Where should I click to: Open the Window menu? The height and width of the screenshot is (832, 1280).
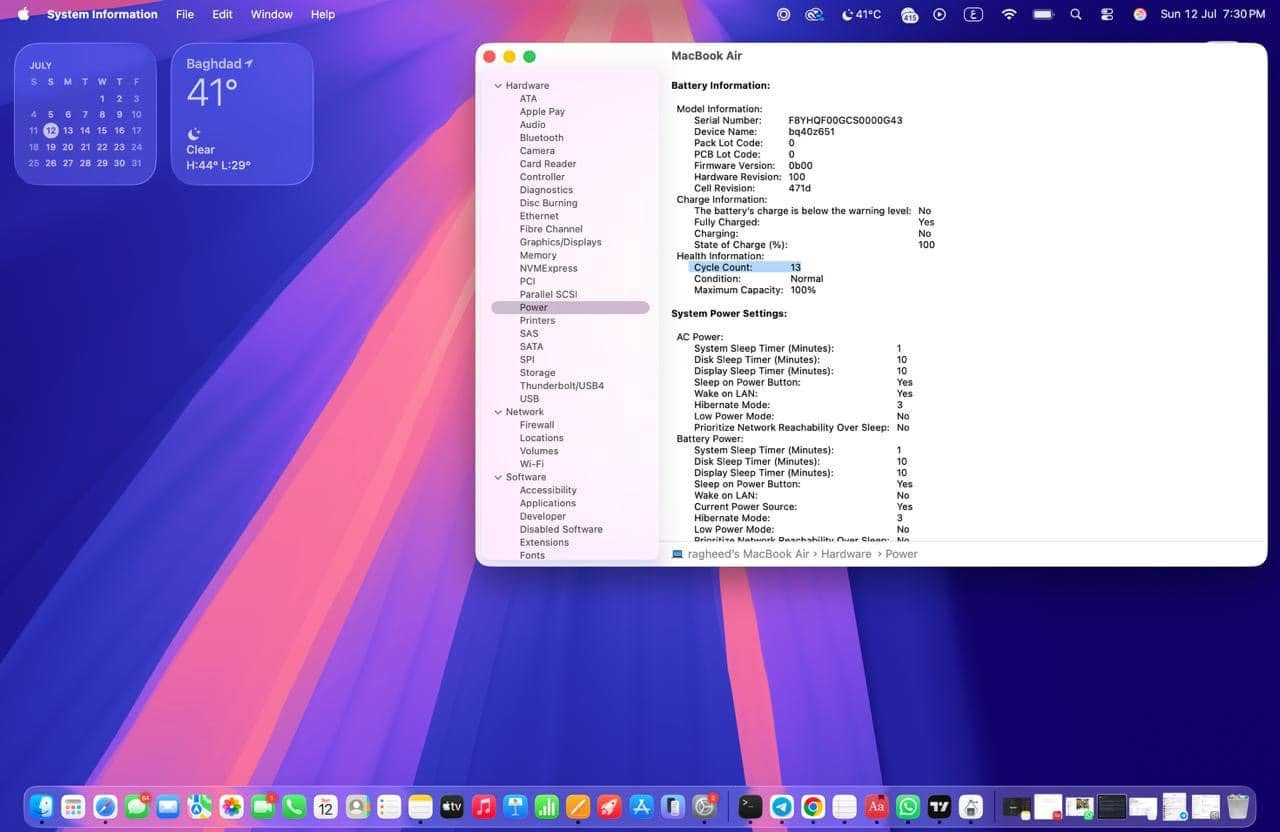pyautogui.click(x=271, y=14)
